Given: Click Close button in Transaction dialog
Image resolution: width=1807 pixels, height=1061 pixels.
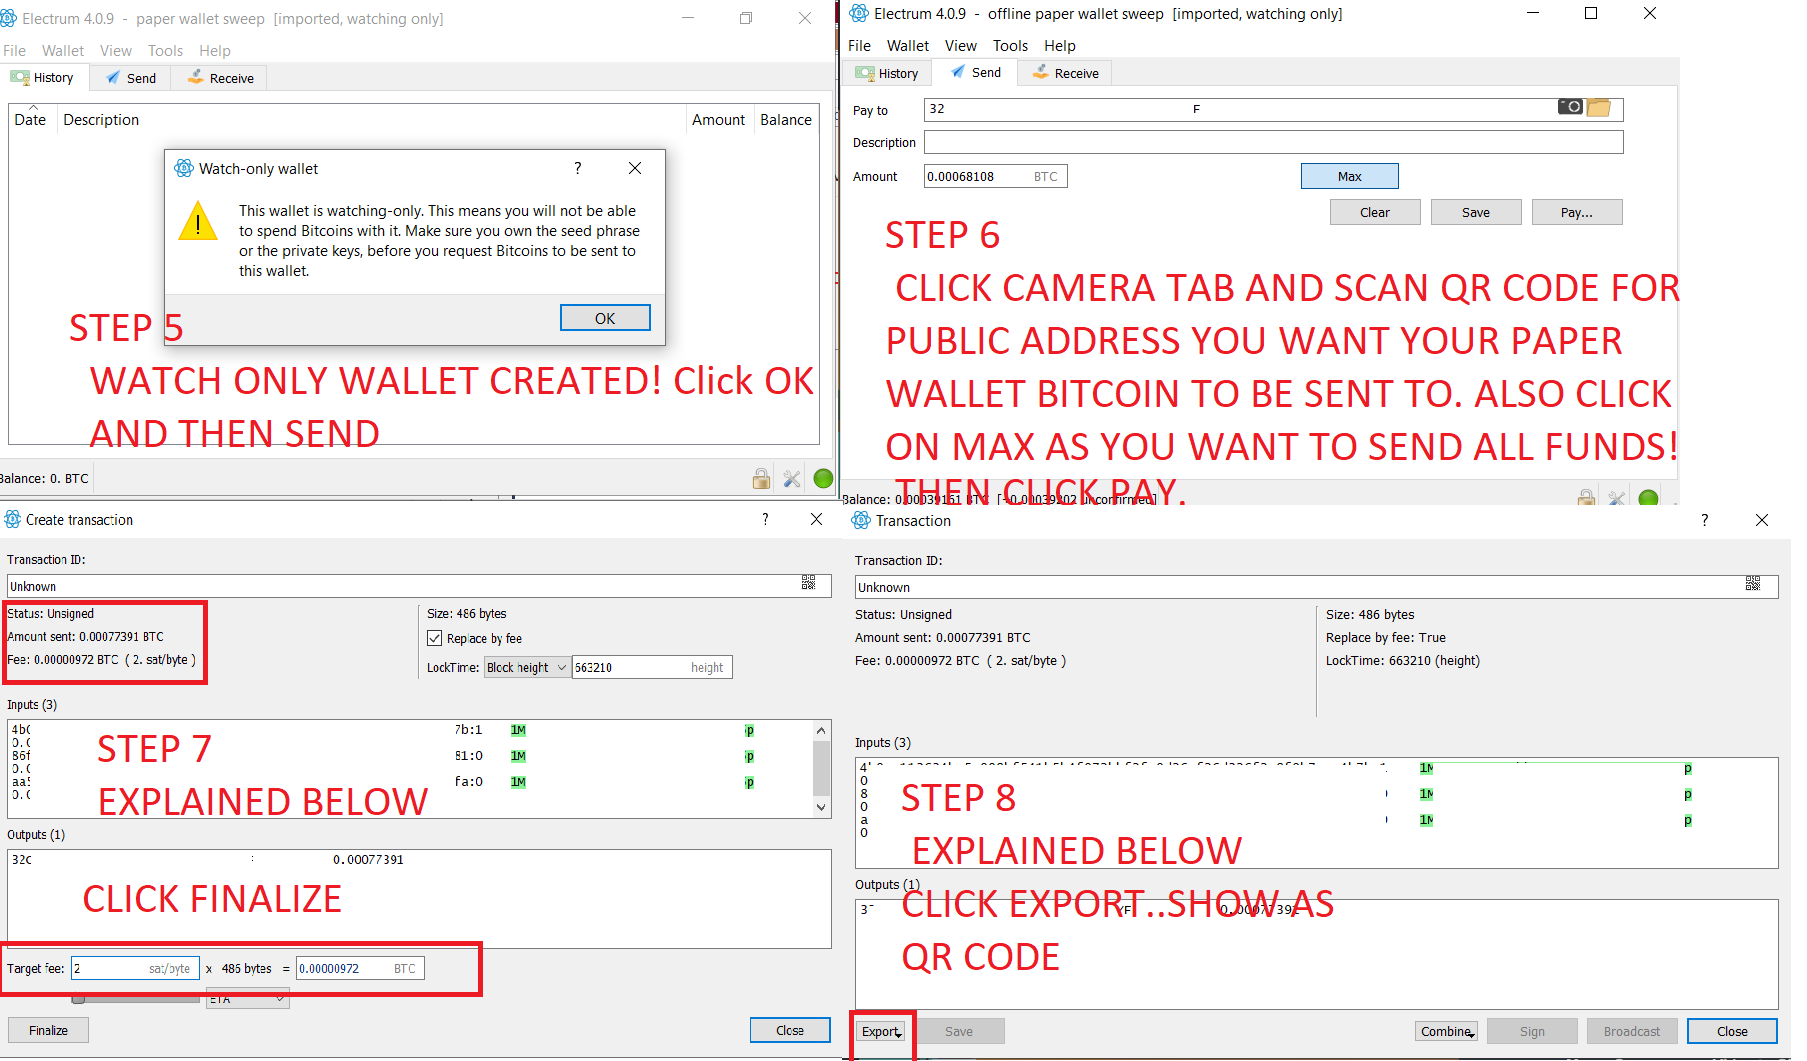Looking at the screenshot, I should point(1732,1031).
